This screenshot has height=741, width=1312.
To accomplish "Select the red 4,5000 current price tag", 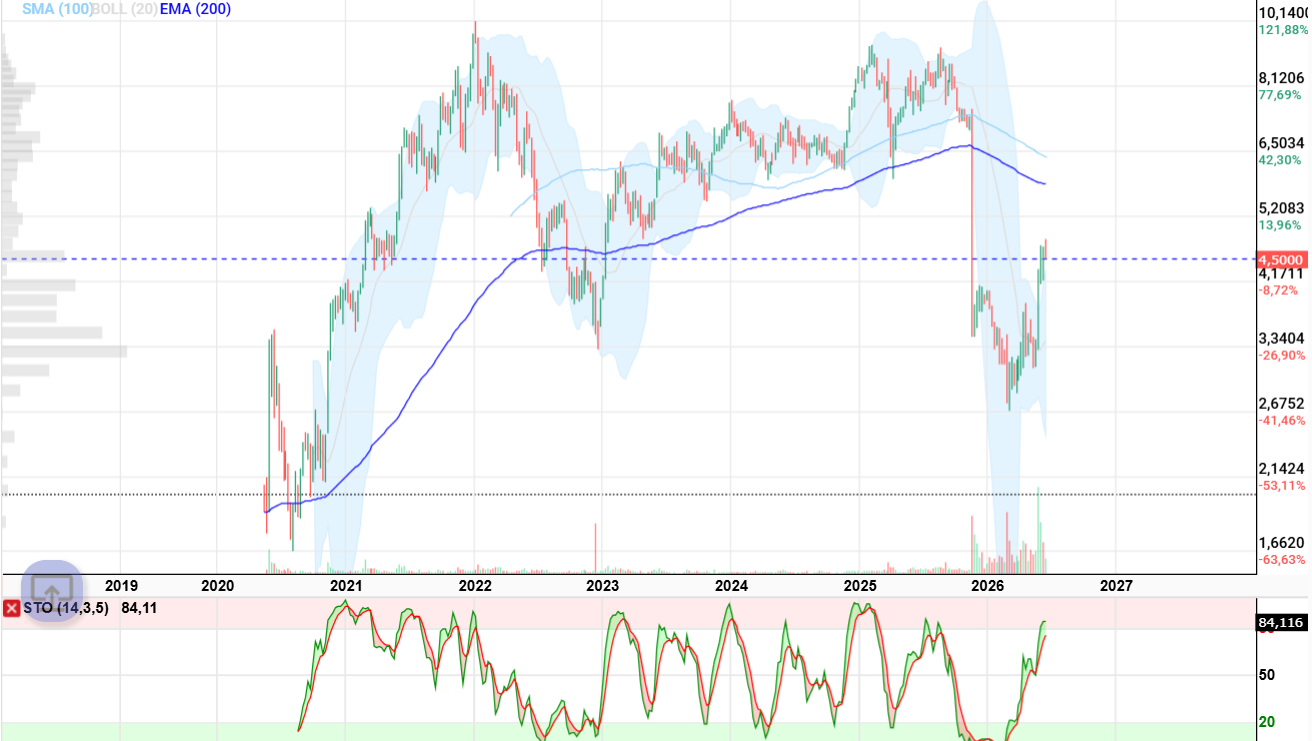I will pyautogui.click(x=1281, y=258).
